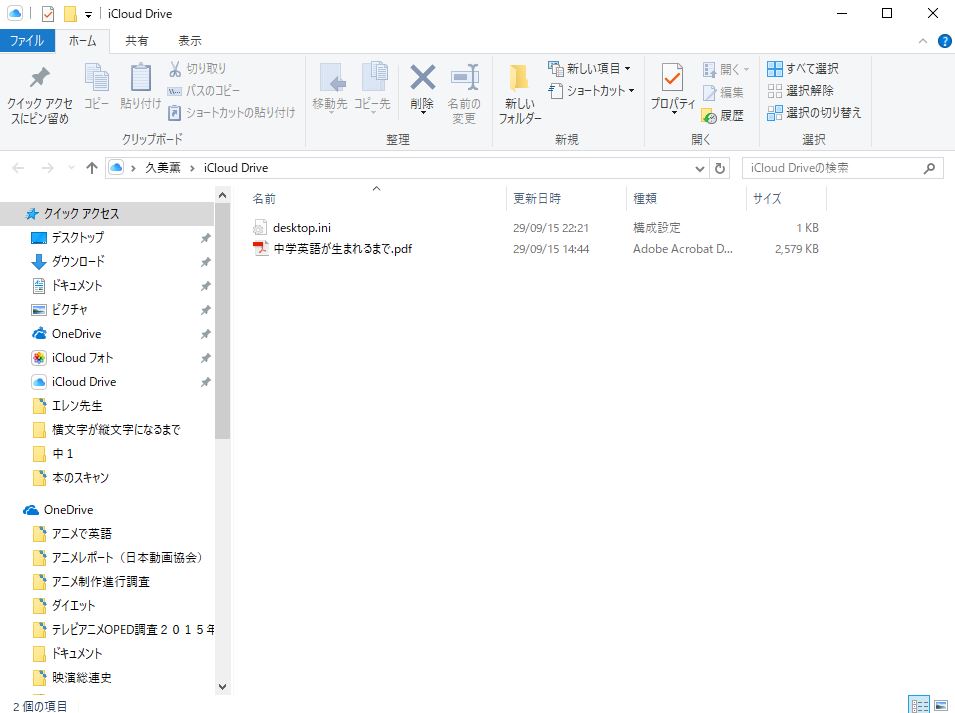Viewport: 955px width, 713px height.
Task: Open the New item (新しい項目) dropdown
Action: [x=590, y=69]
